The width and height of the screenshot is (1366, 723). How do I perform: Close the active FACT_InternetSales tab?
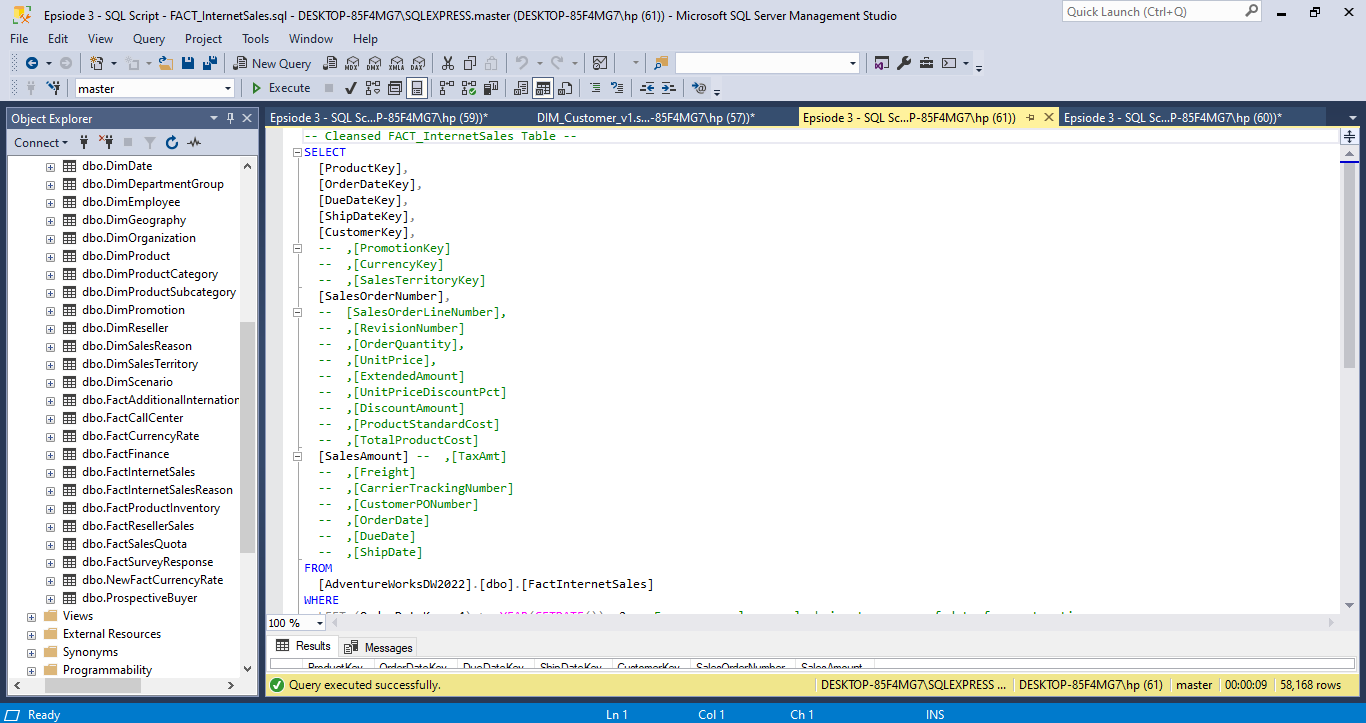[1049, 118]
